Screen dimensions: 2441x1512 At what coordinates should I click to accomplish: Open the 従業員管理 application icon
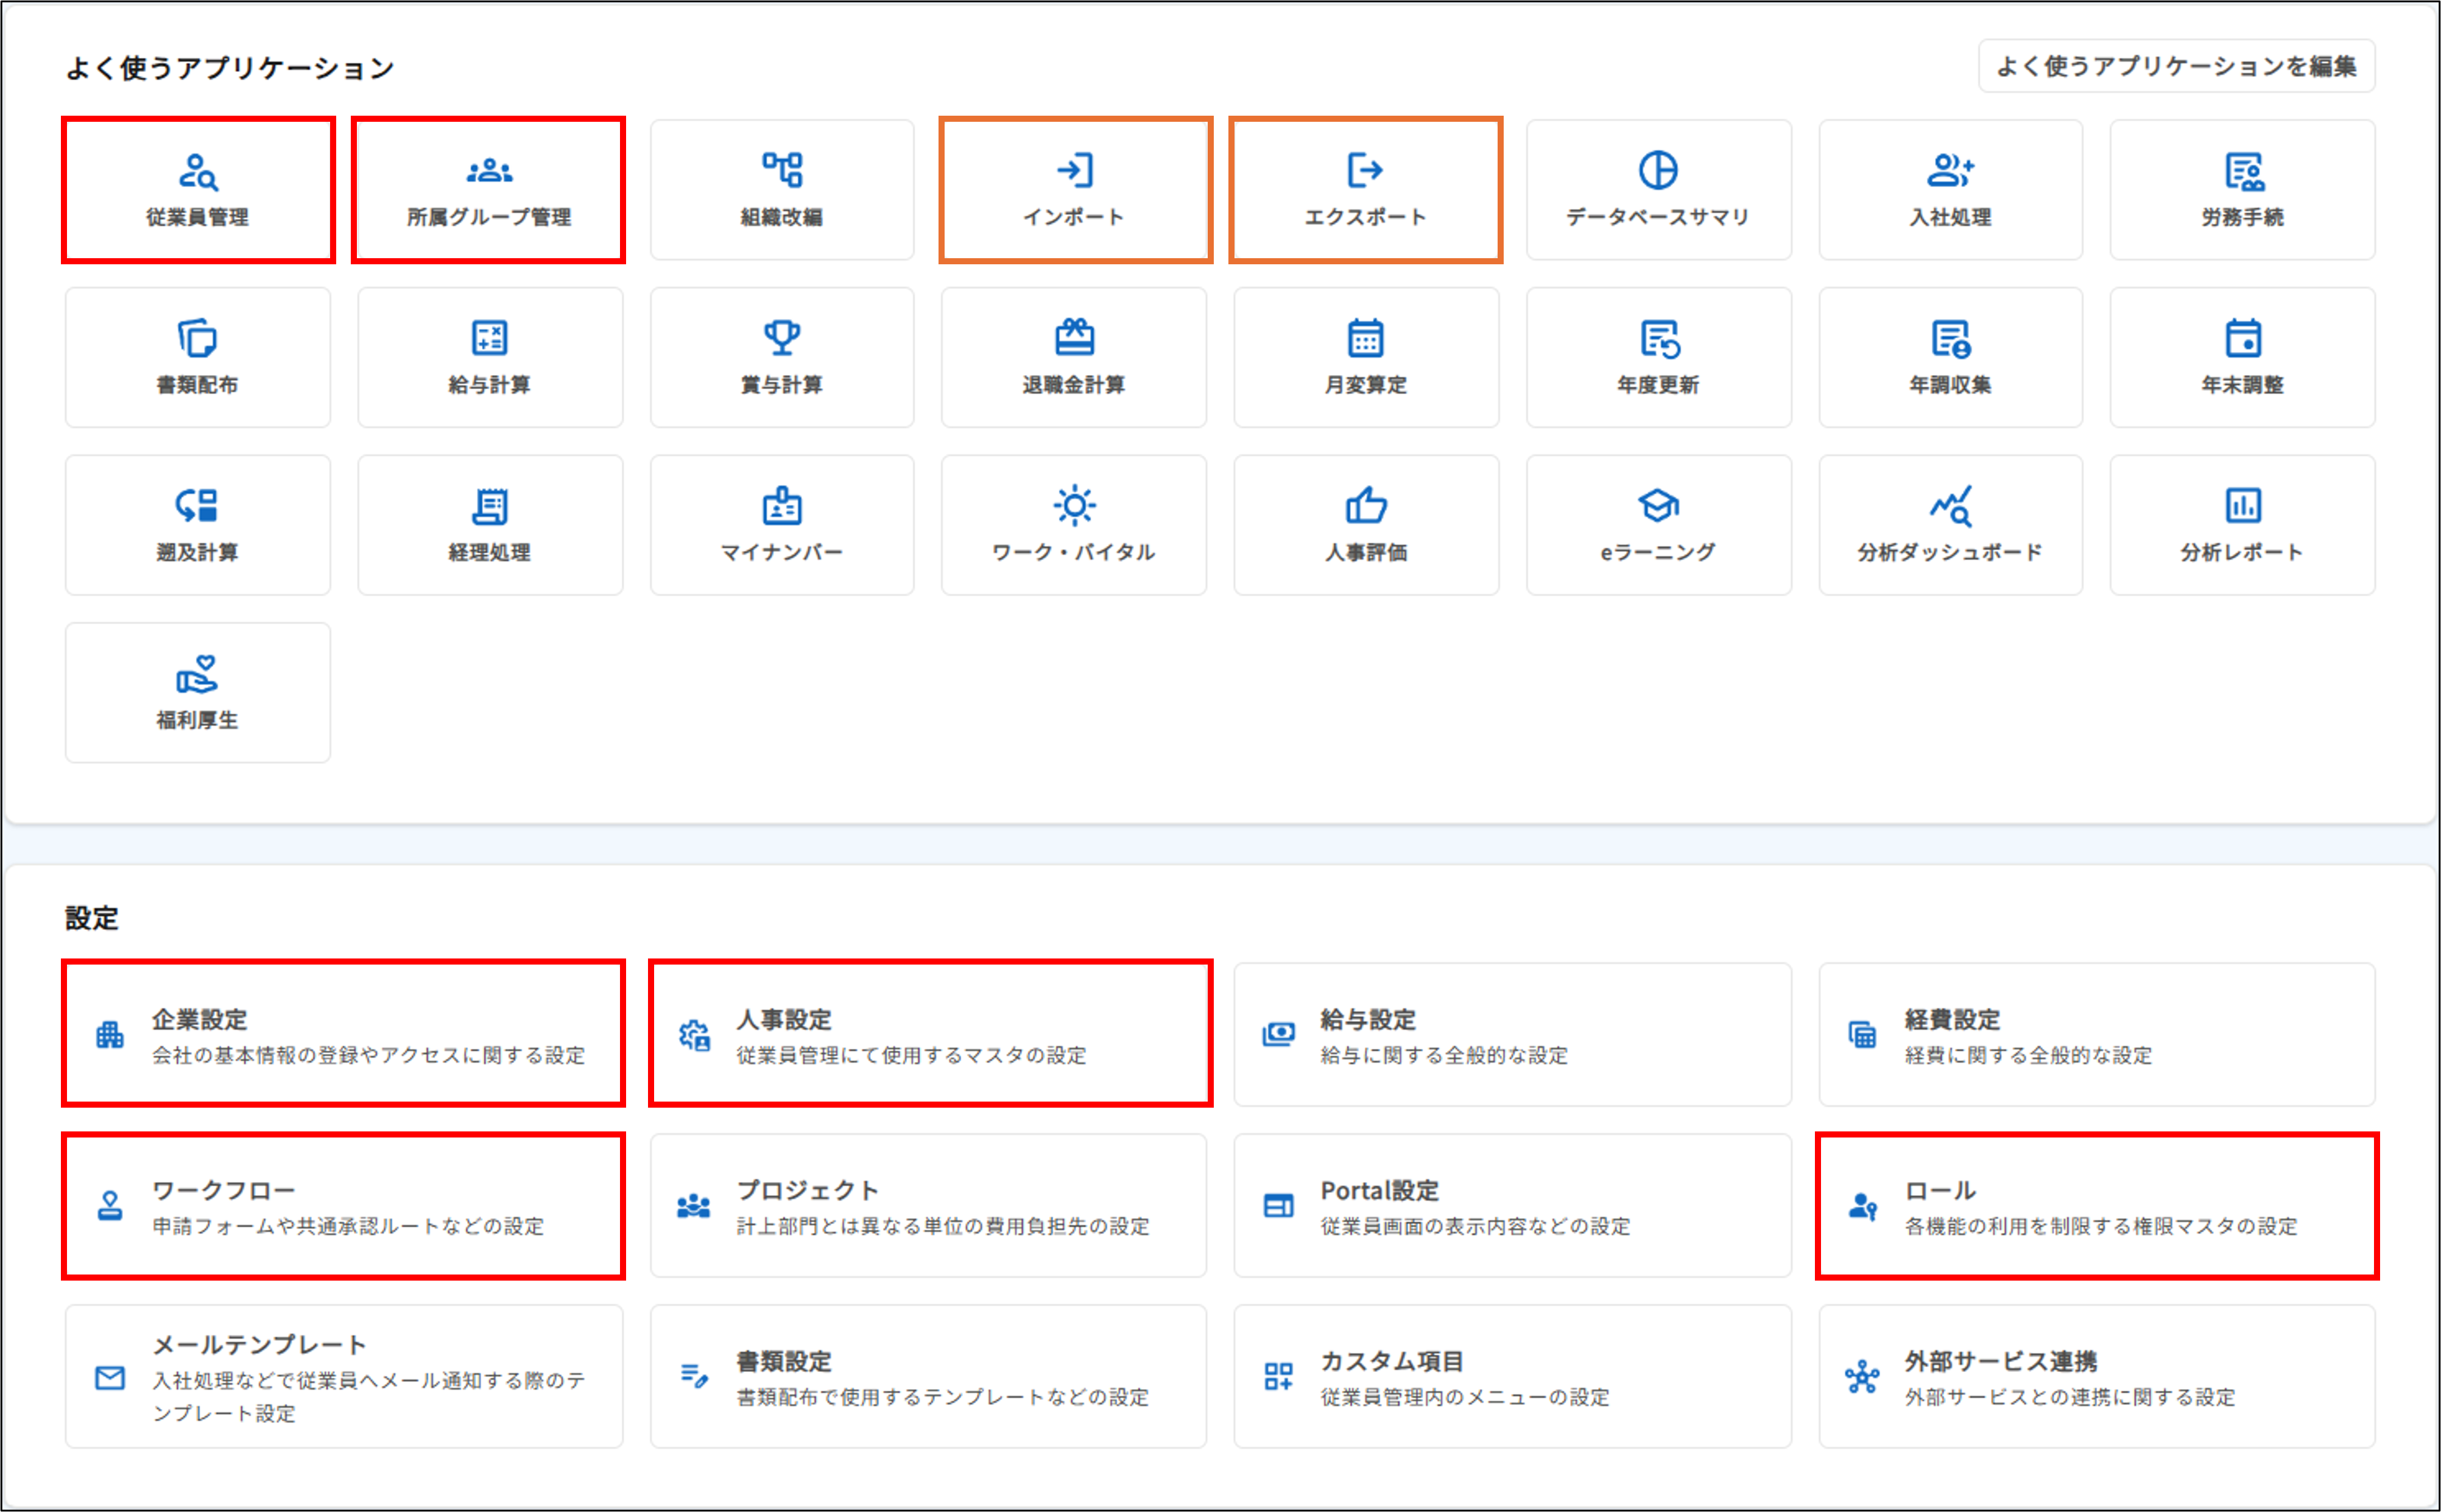[x=198, y=172]
